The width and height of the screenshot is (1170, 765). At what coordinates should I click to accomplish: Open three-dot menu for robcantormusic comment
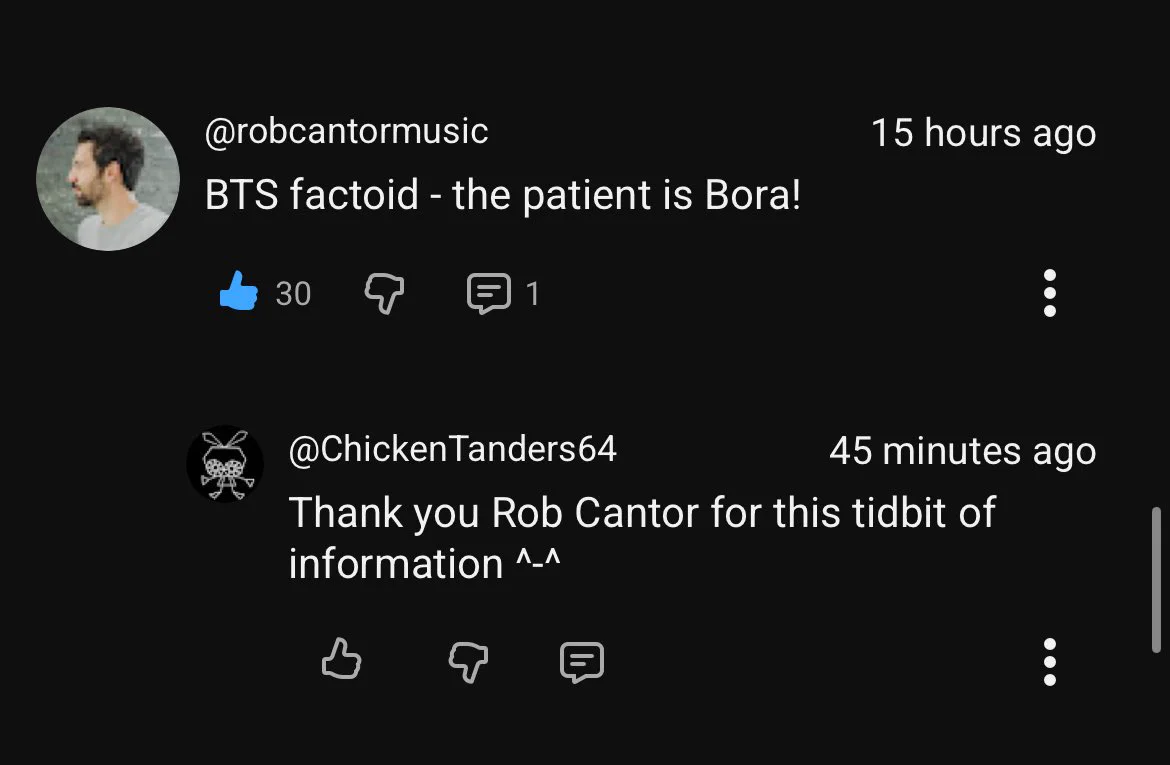point(1049,293)
